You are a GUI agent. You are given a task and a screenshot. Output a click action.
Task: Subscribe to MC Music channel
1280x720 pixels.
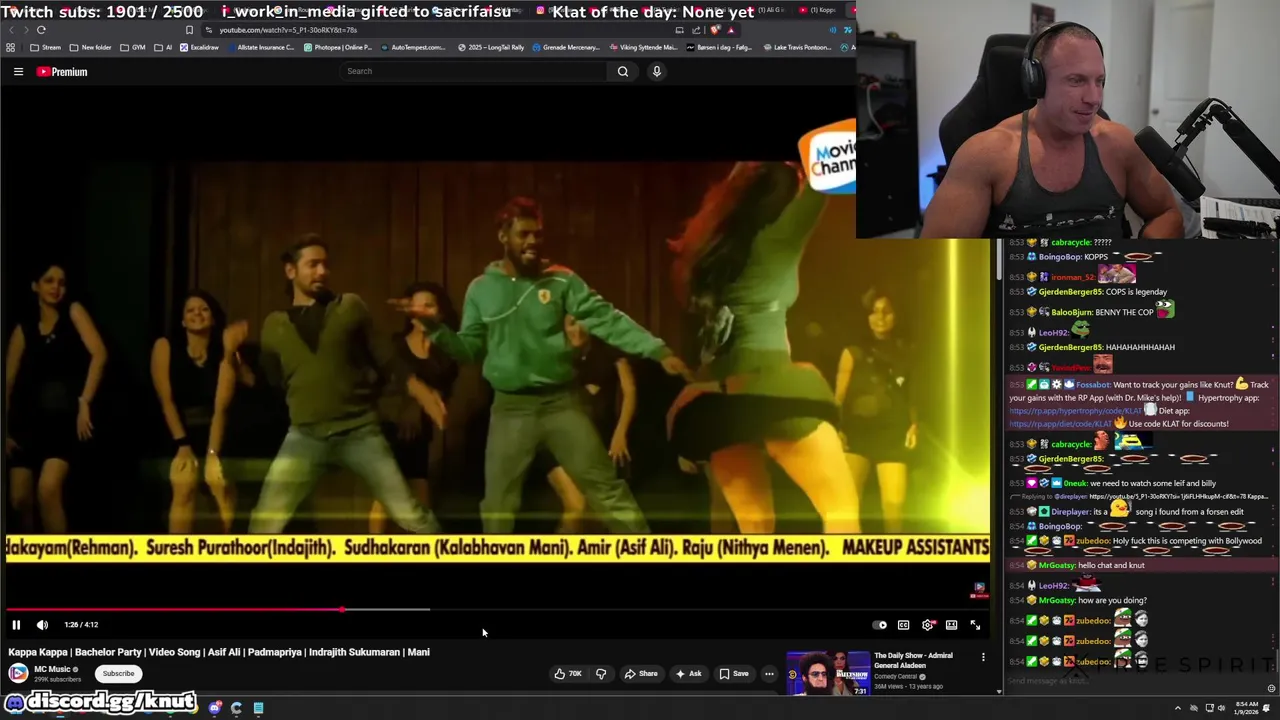118,673
